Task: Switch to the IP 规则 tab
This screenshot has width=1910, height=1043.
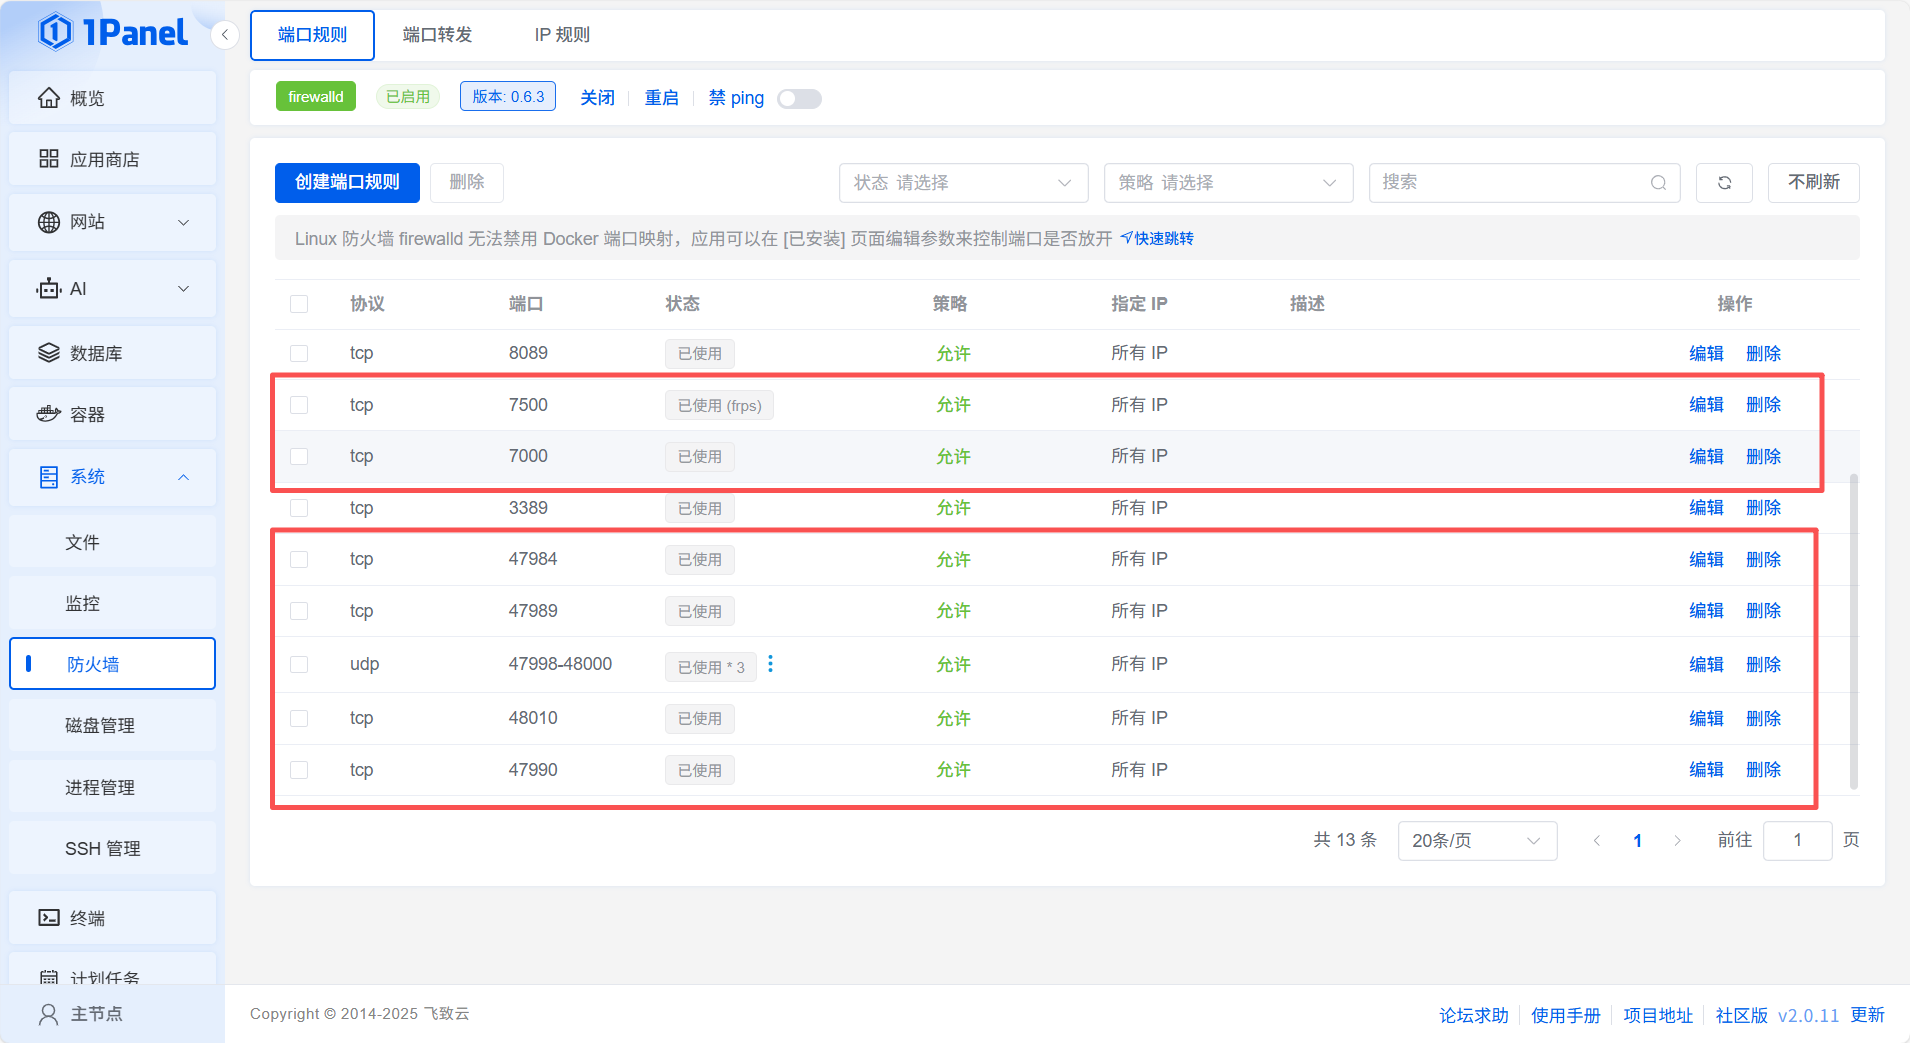Action: click(x=562, y=35)
